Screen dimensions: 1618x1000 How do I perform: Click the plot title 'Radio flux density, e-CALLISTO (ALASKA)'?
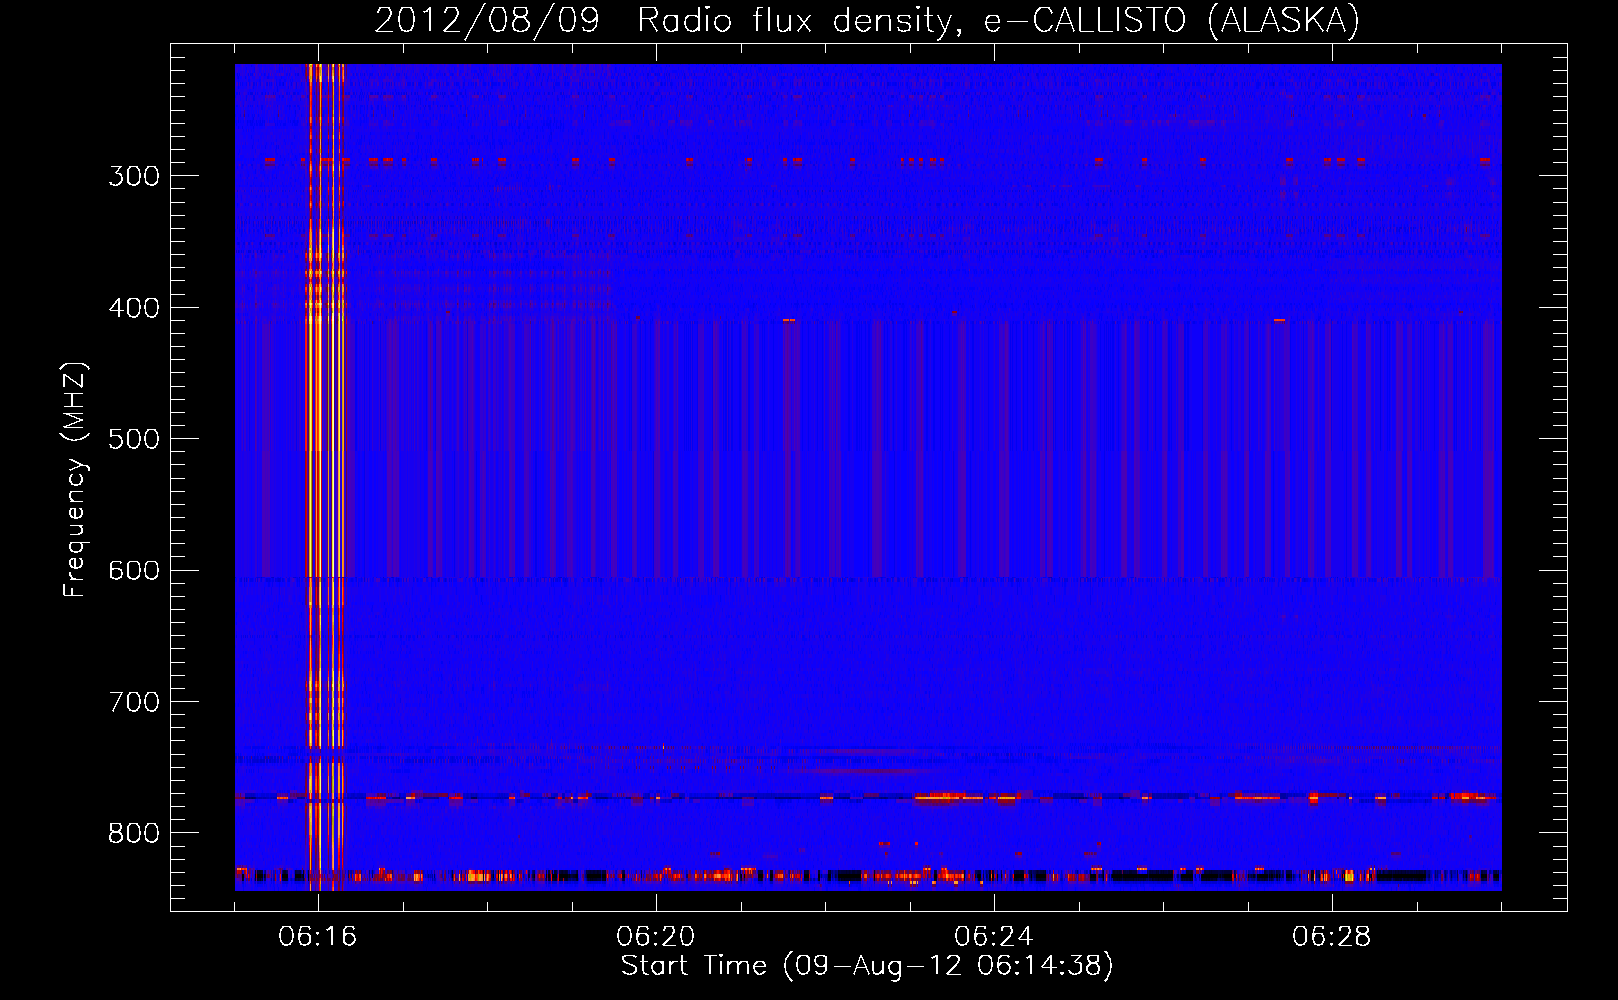(998, 20)
